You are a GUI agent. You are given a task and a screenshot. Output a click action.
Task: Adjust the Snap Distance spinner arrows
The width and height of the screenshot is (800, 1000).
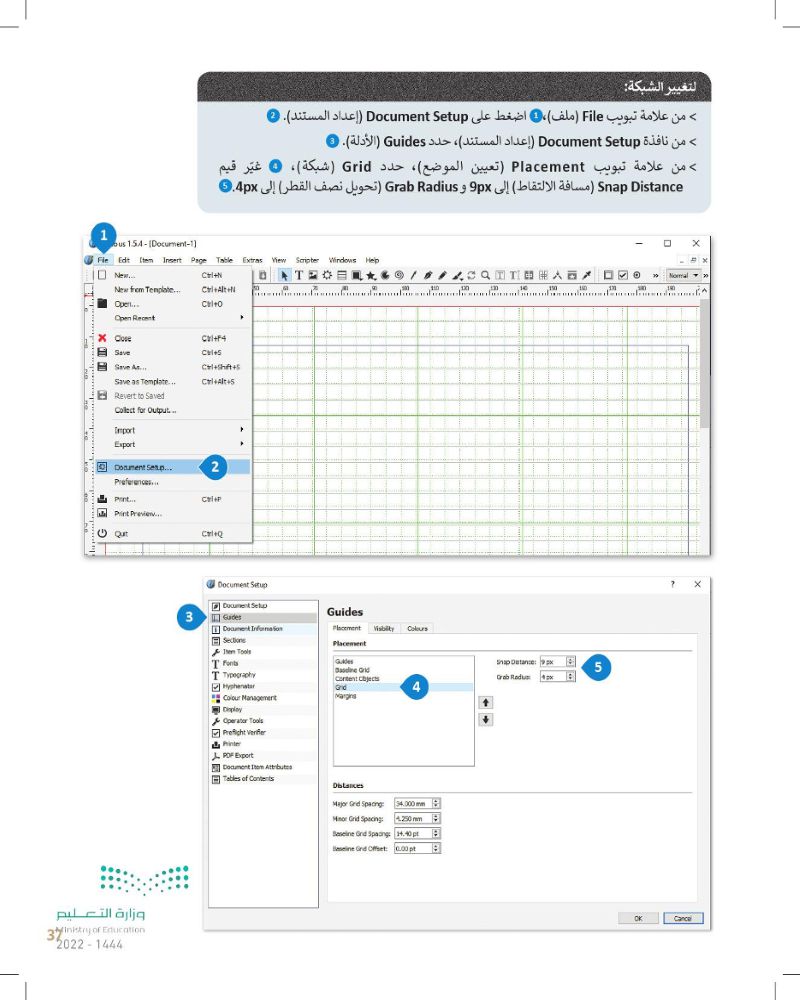pyautogui.click(x=570, y=662)
